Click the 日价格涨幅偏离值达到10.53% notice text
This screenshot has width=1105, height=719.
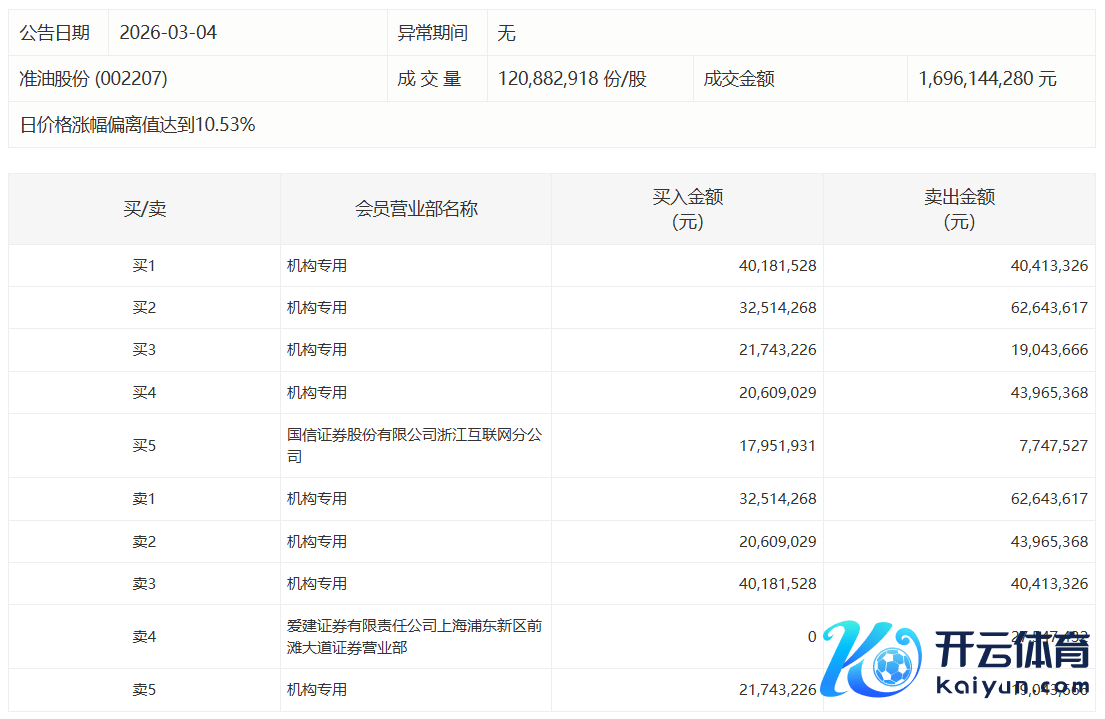[x=138, y=125]
